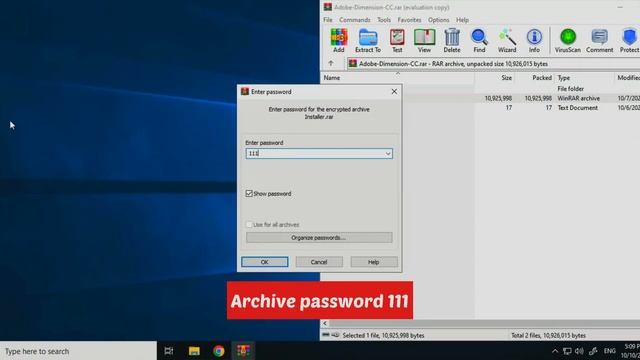Screen dimensions: 640x360
Task: Sort by the Type column header
Action: point(584,78)
